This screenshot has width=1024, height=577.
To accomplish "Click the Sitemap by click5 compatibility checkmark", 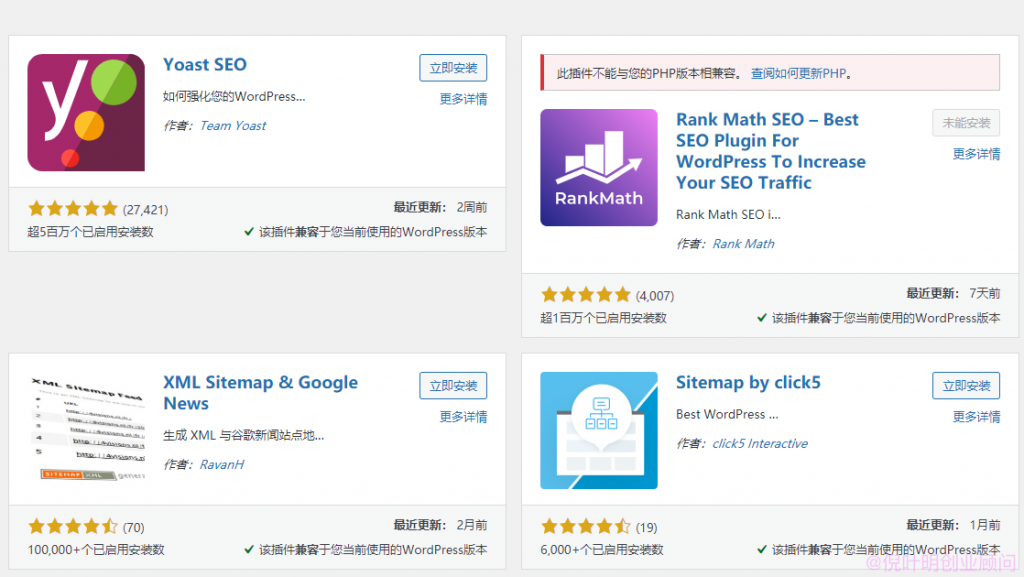I will pos(761,550).
